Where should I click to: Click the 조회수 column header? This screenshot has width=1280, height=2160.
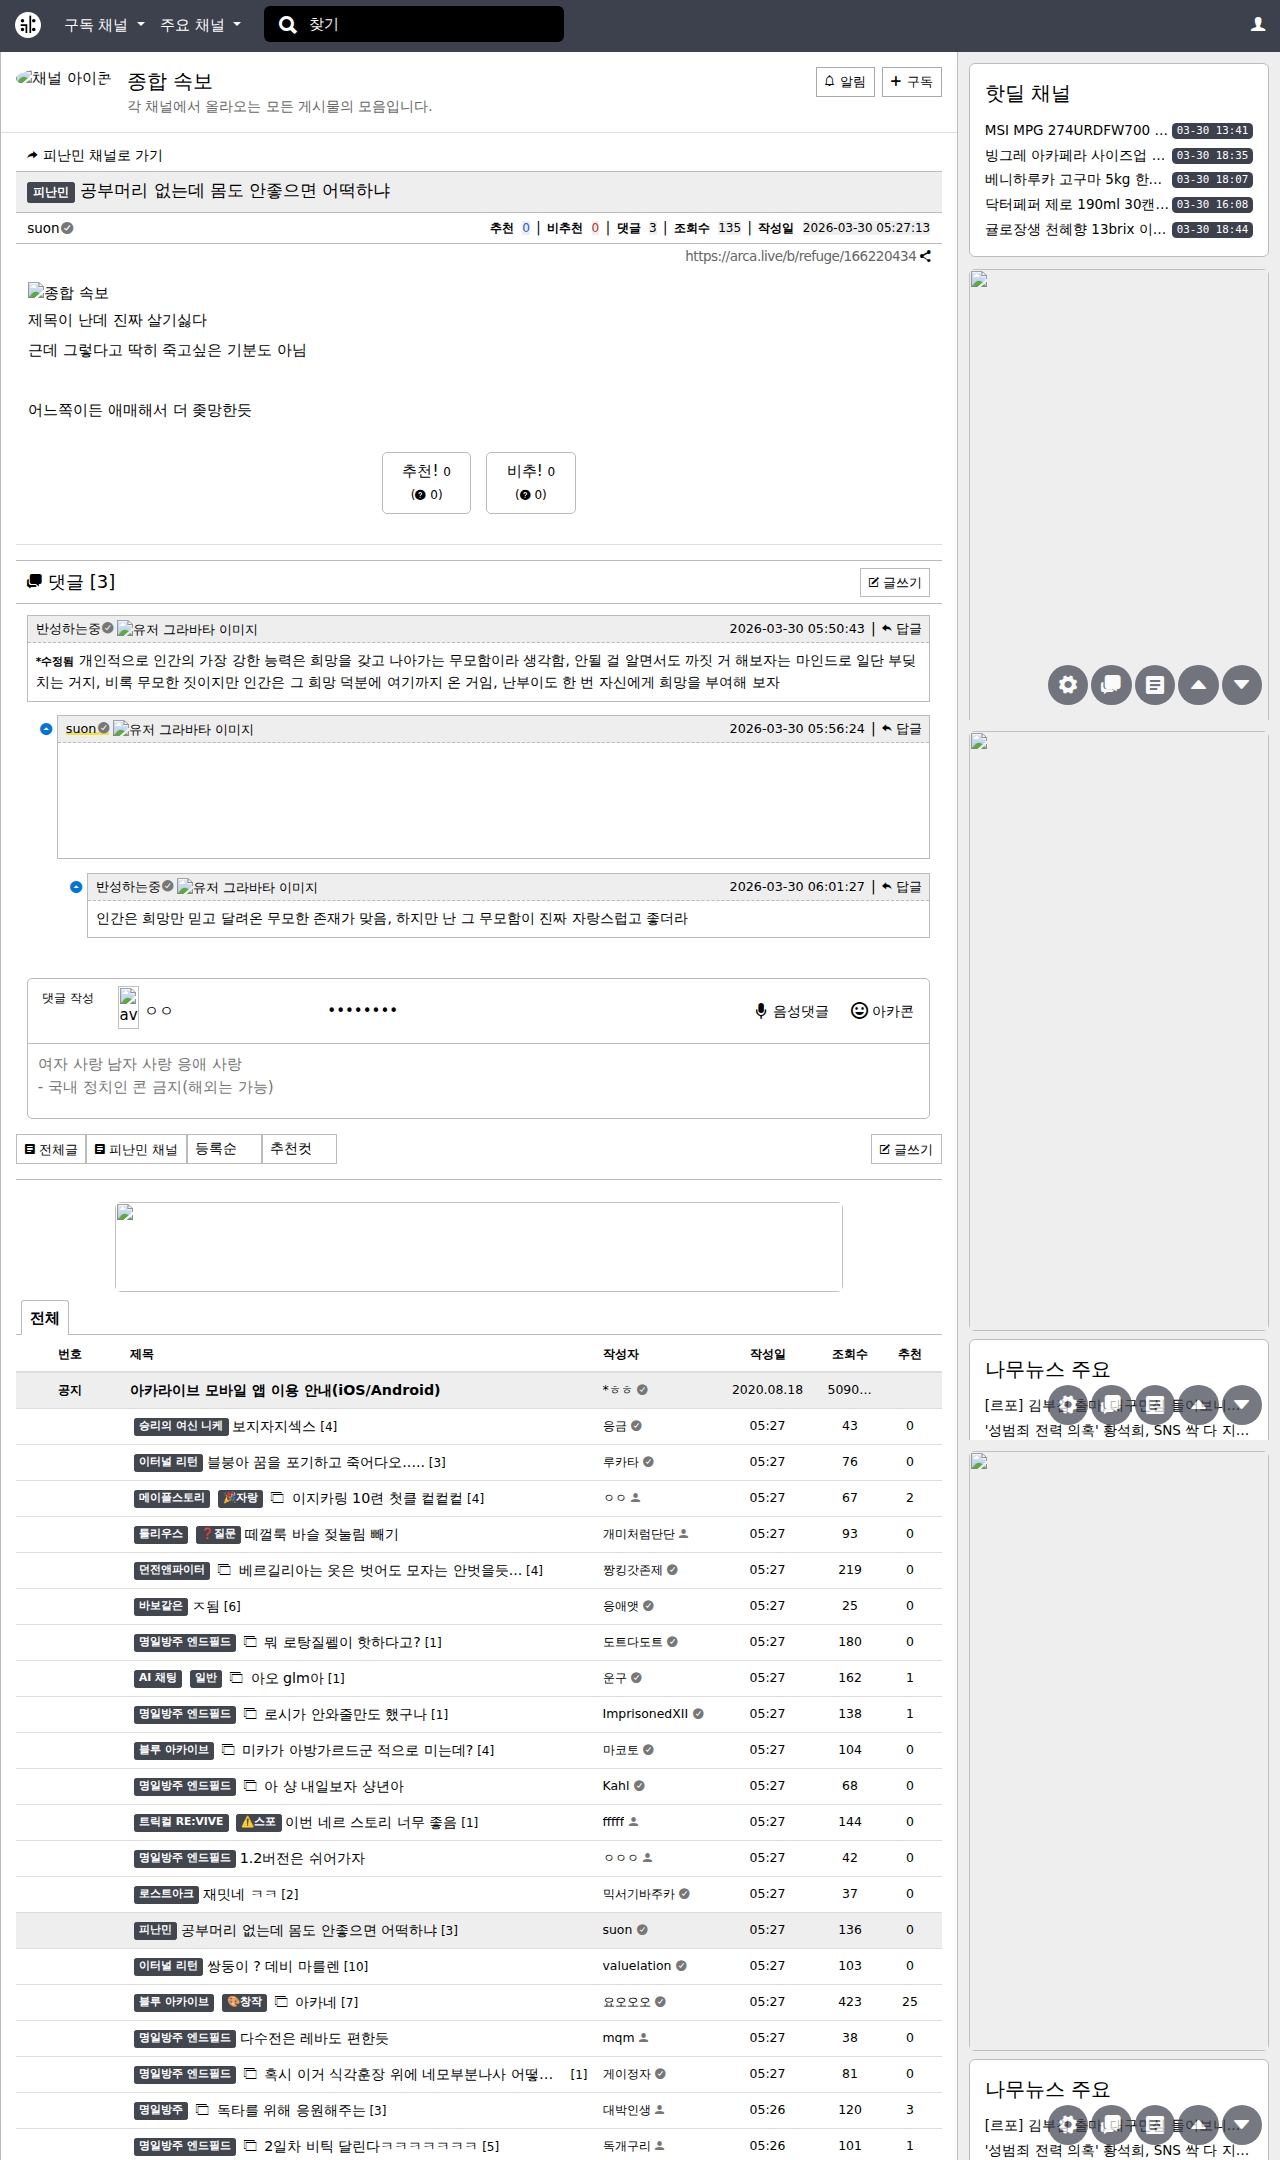pyautogui.click(x=850, y=1354)
